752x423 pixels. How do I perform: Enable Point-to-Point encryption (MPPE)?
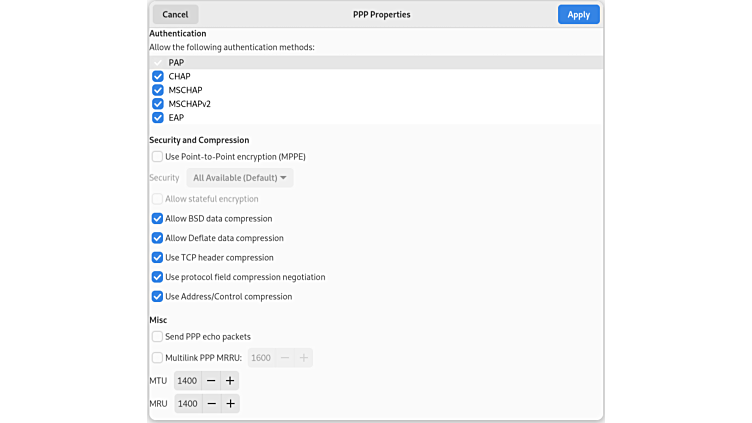pos(158,157)
